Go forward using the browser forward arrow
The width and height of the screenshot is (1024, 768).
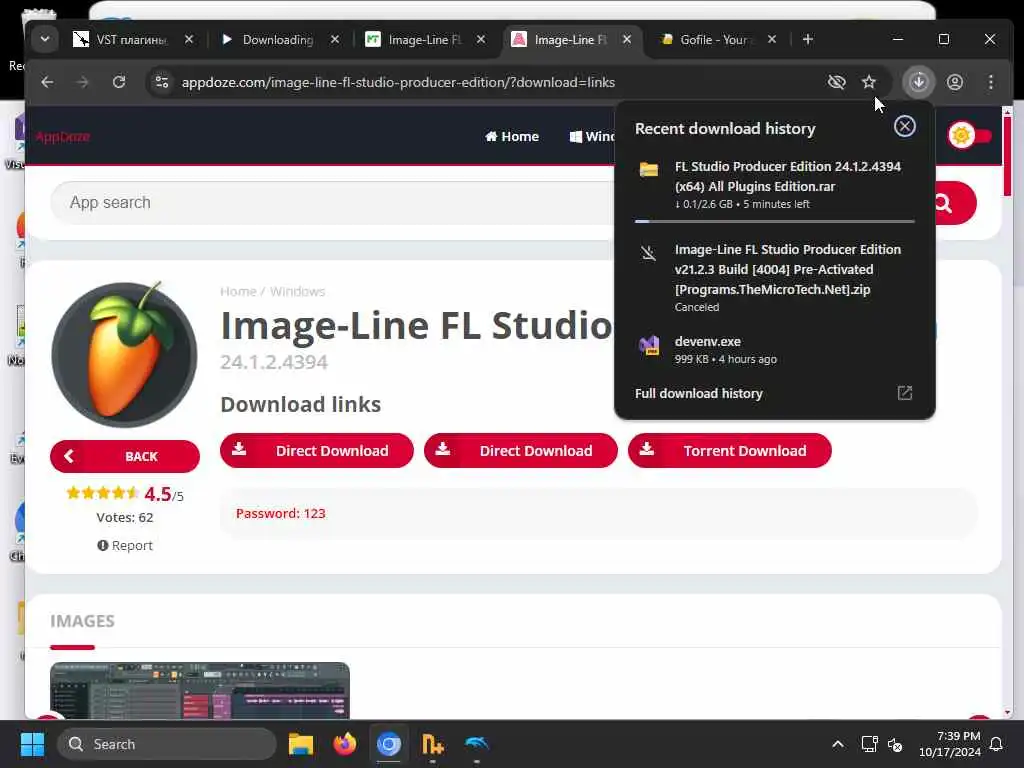pyautogui.click(x=83, y=82)
